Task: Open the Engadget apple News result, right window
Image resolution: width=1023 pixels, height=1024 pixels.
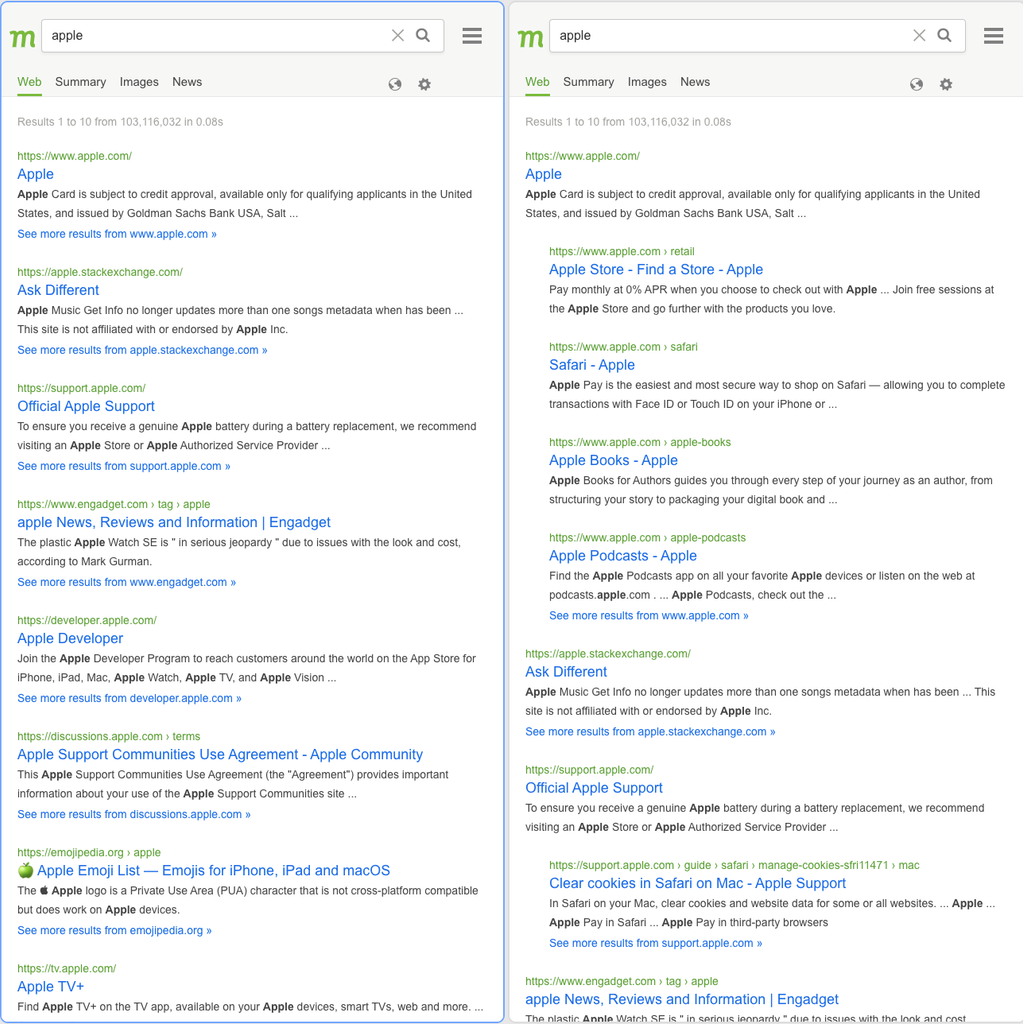Action: click(682, 1000)
